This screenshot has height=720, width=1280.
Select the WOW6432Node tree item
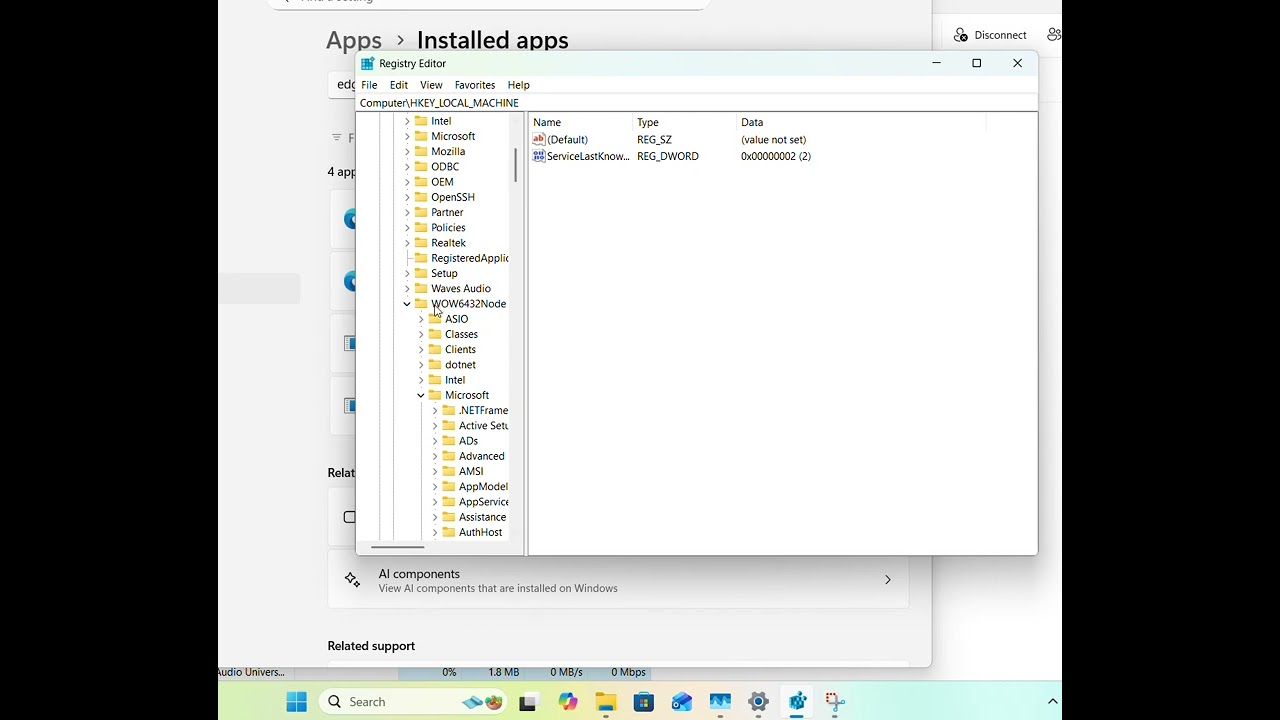click(x=468, y=304)
